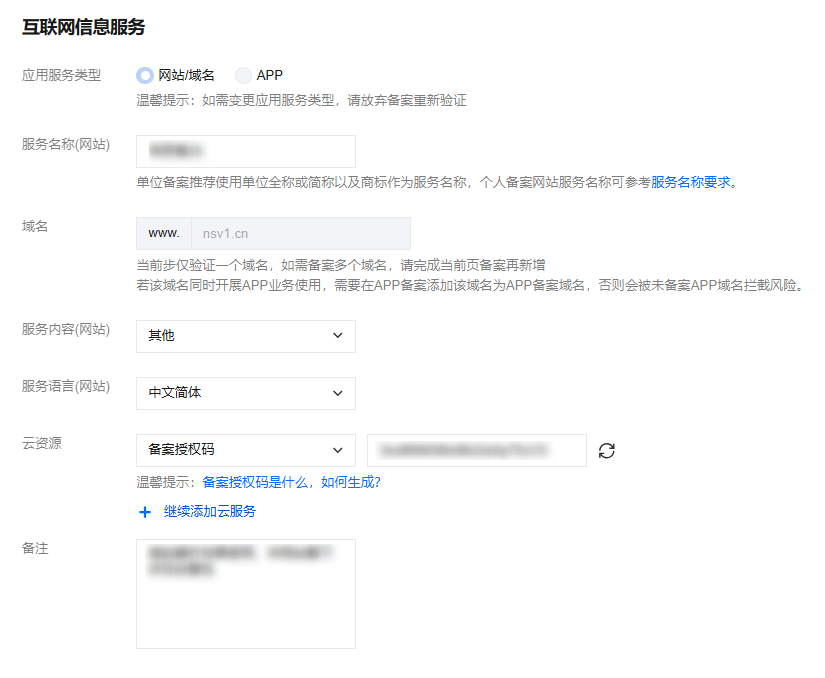Select the 网站/域名 radio button
Viewport: 825px width, 678px height.
tap(145, 75)
